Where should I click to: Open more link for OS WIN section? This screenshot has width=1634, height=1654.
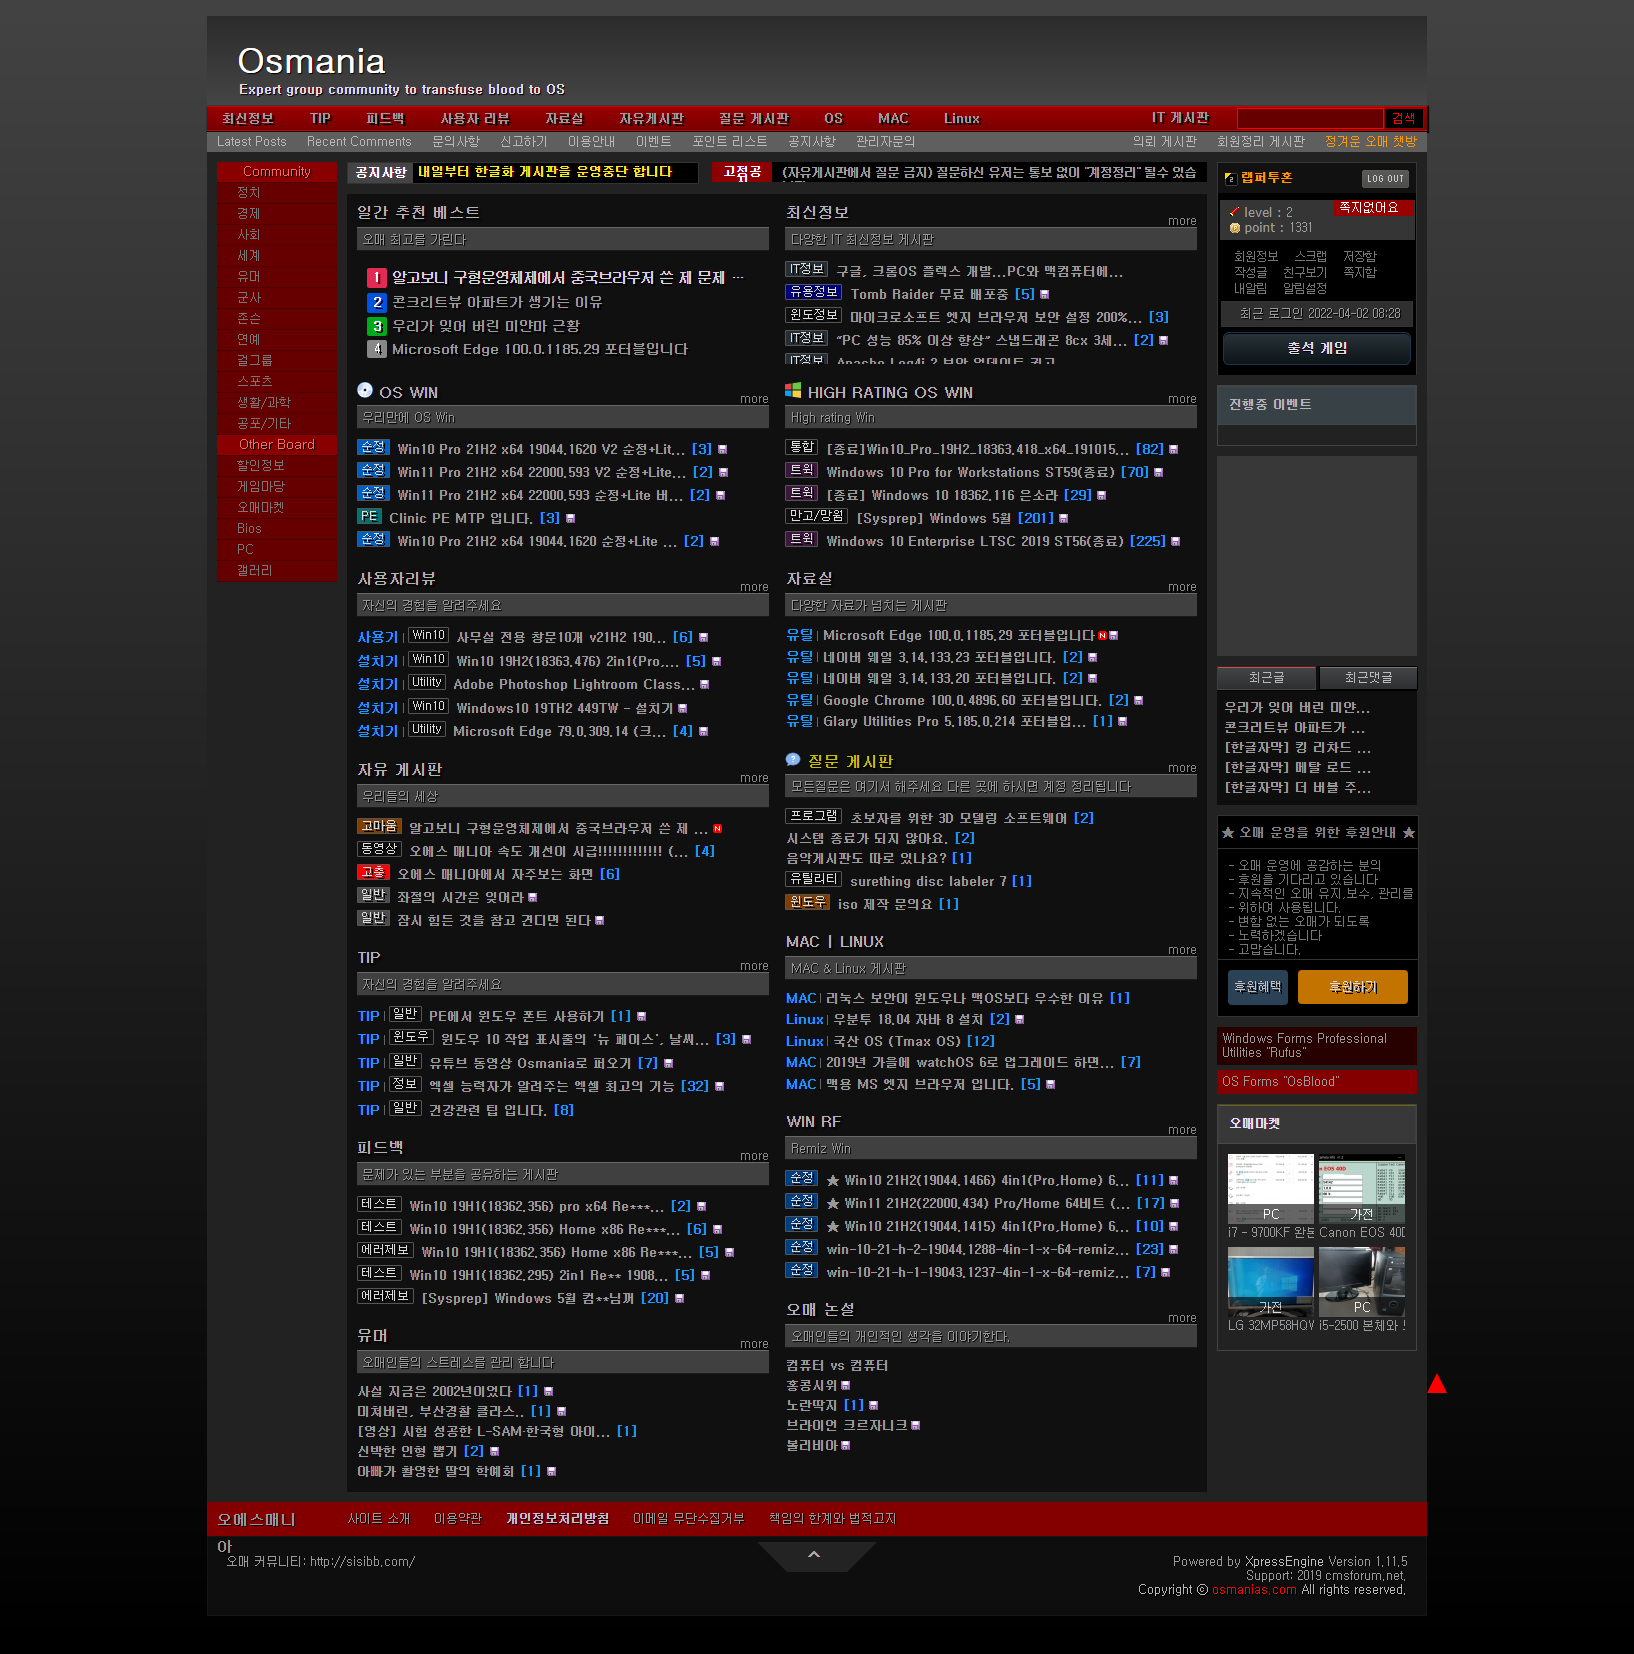pos(754,399)
